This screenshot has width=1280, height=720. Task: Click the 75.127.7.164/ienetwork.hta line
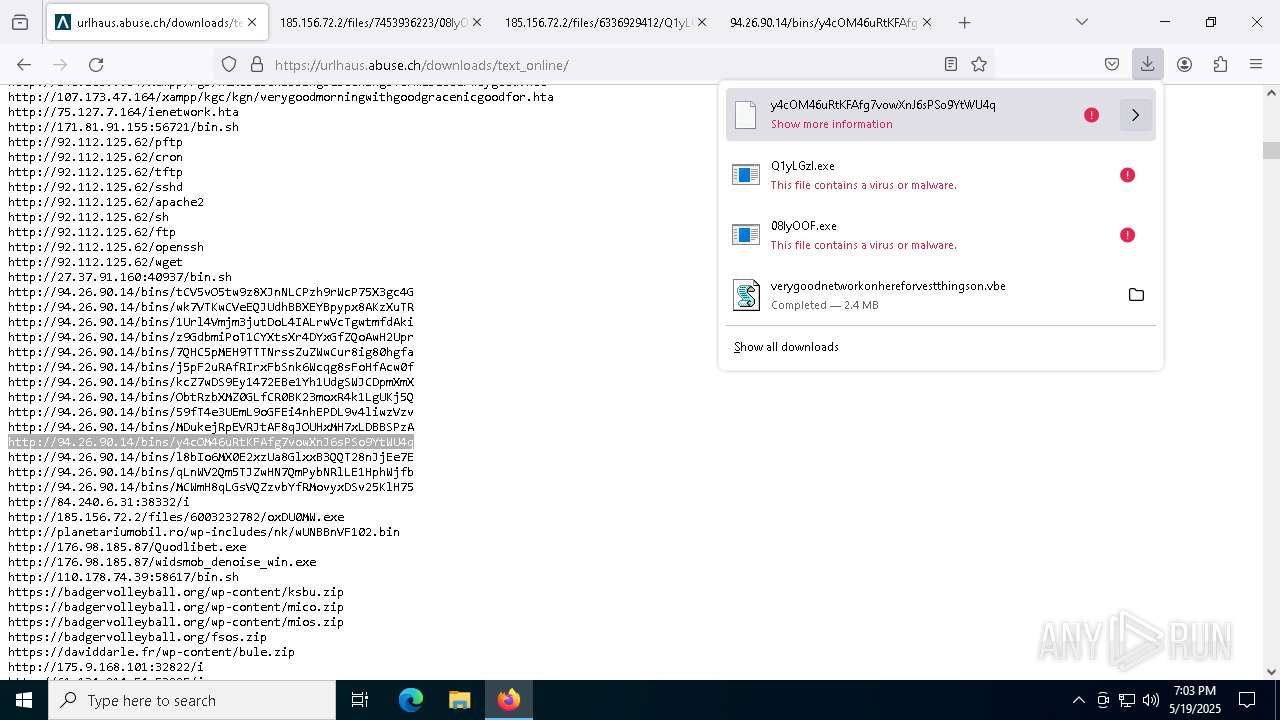123,112
